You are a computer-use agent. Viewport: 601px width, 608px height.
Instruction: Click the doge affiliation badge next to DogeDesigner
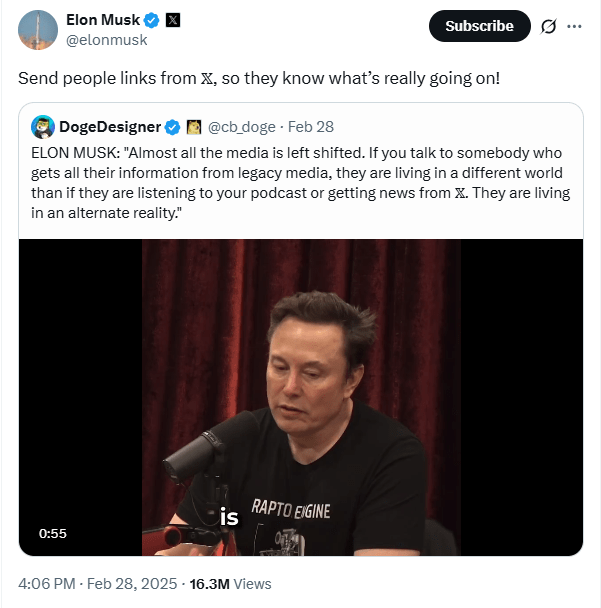click(x=195, y=127)
